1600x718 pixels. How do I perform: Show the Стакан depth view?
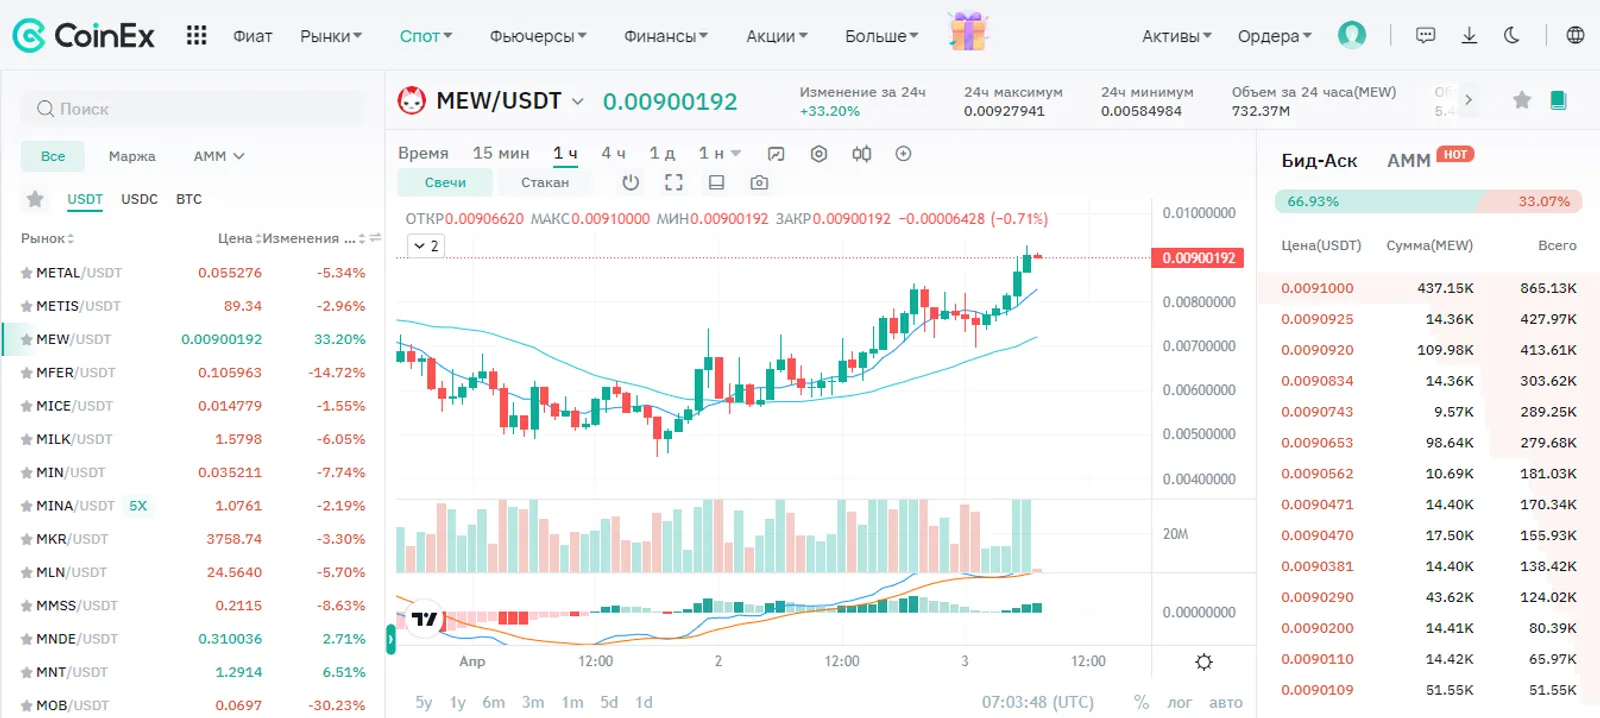545,183
